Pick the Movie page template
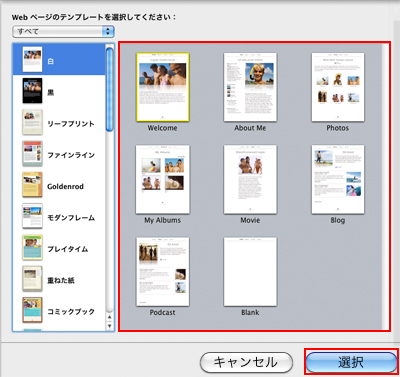Viewport: 400px width, 377px height. 250,179
